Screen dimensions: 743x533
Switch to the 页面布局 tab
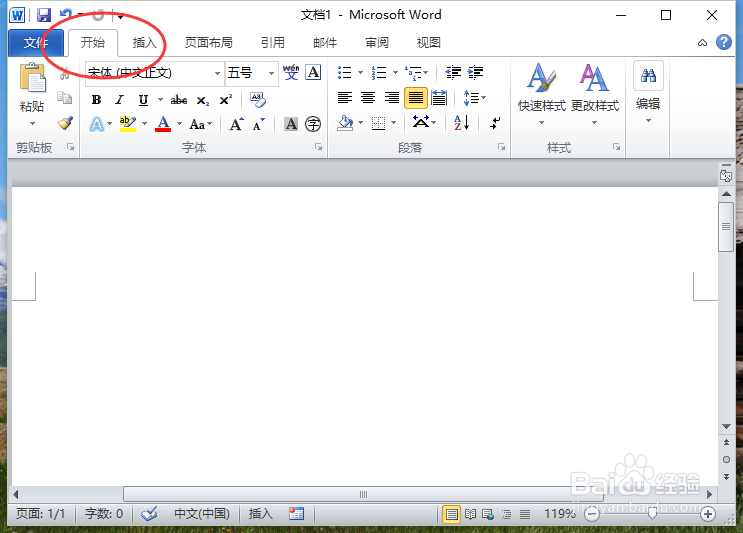(208, 43)
